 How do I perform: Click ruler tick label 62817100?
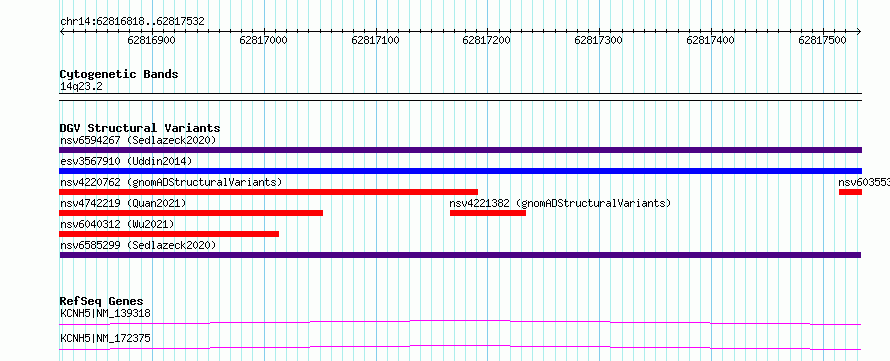(375, 40)
